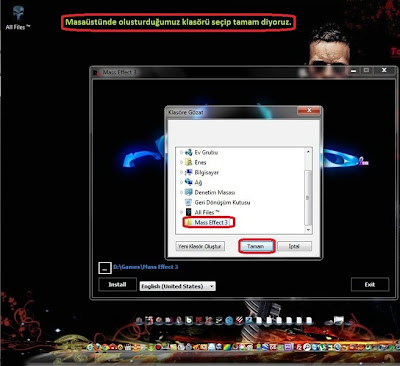
Task: Click the red 'PE' icon in upper dock
Action: pyautogui.click(x=199, y=320)
